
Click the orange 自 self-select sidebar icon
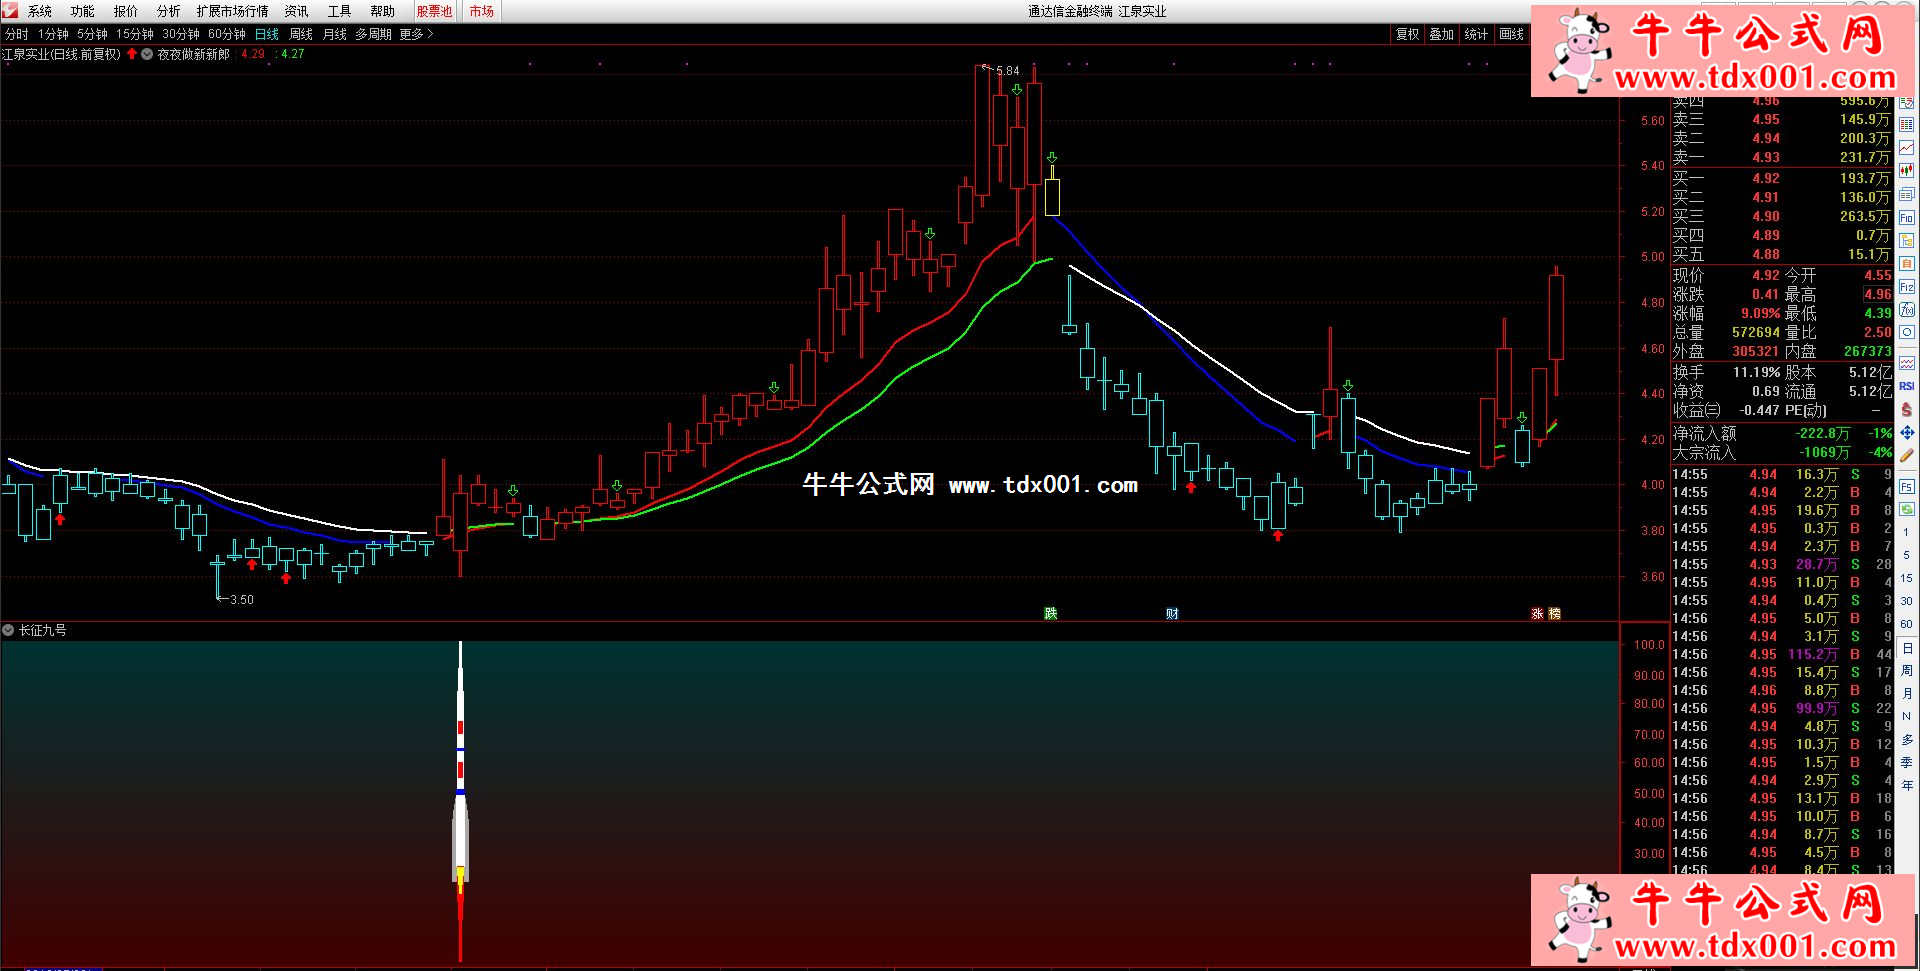[1907, 263]
